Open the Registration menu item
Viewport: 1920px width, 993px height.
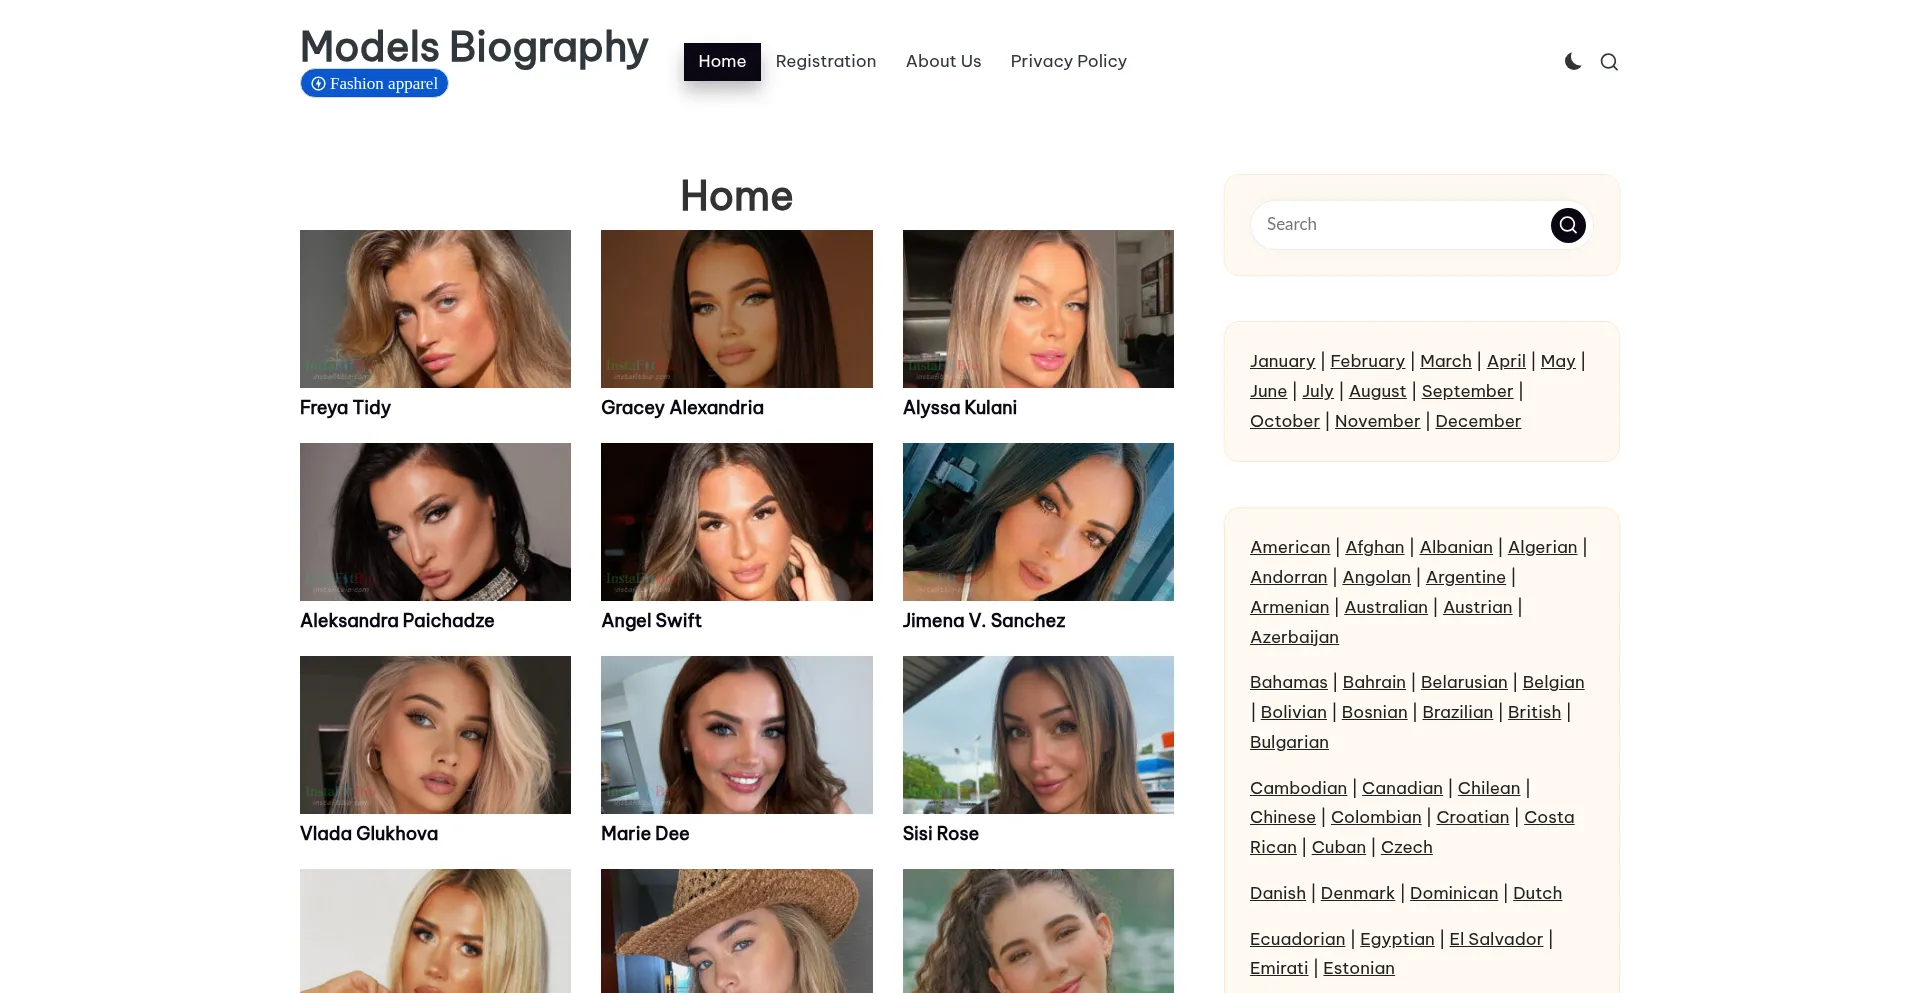click(x=826, y=62)
